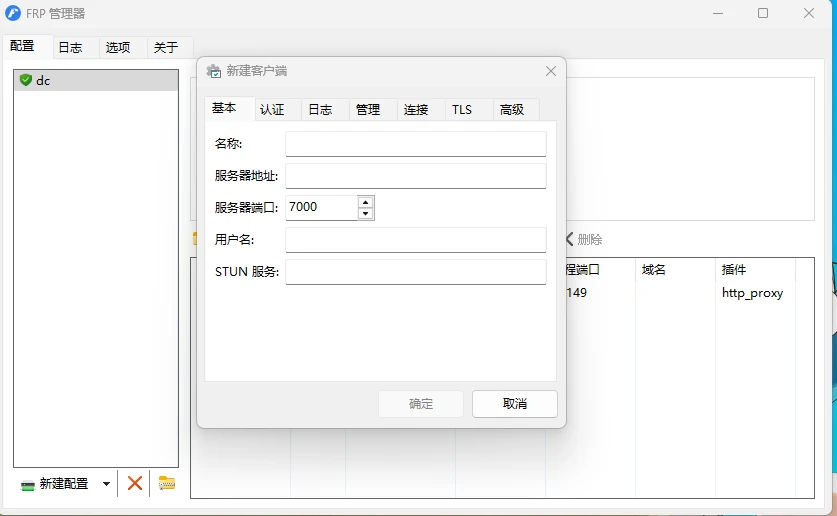Close the 新建客户端 dialog with the X

(551, 71)
